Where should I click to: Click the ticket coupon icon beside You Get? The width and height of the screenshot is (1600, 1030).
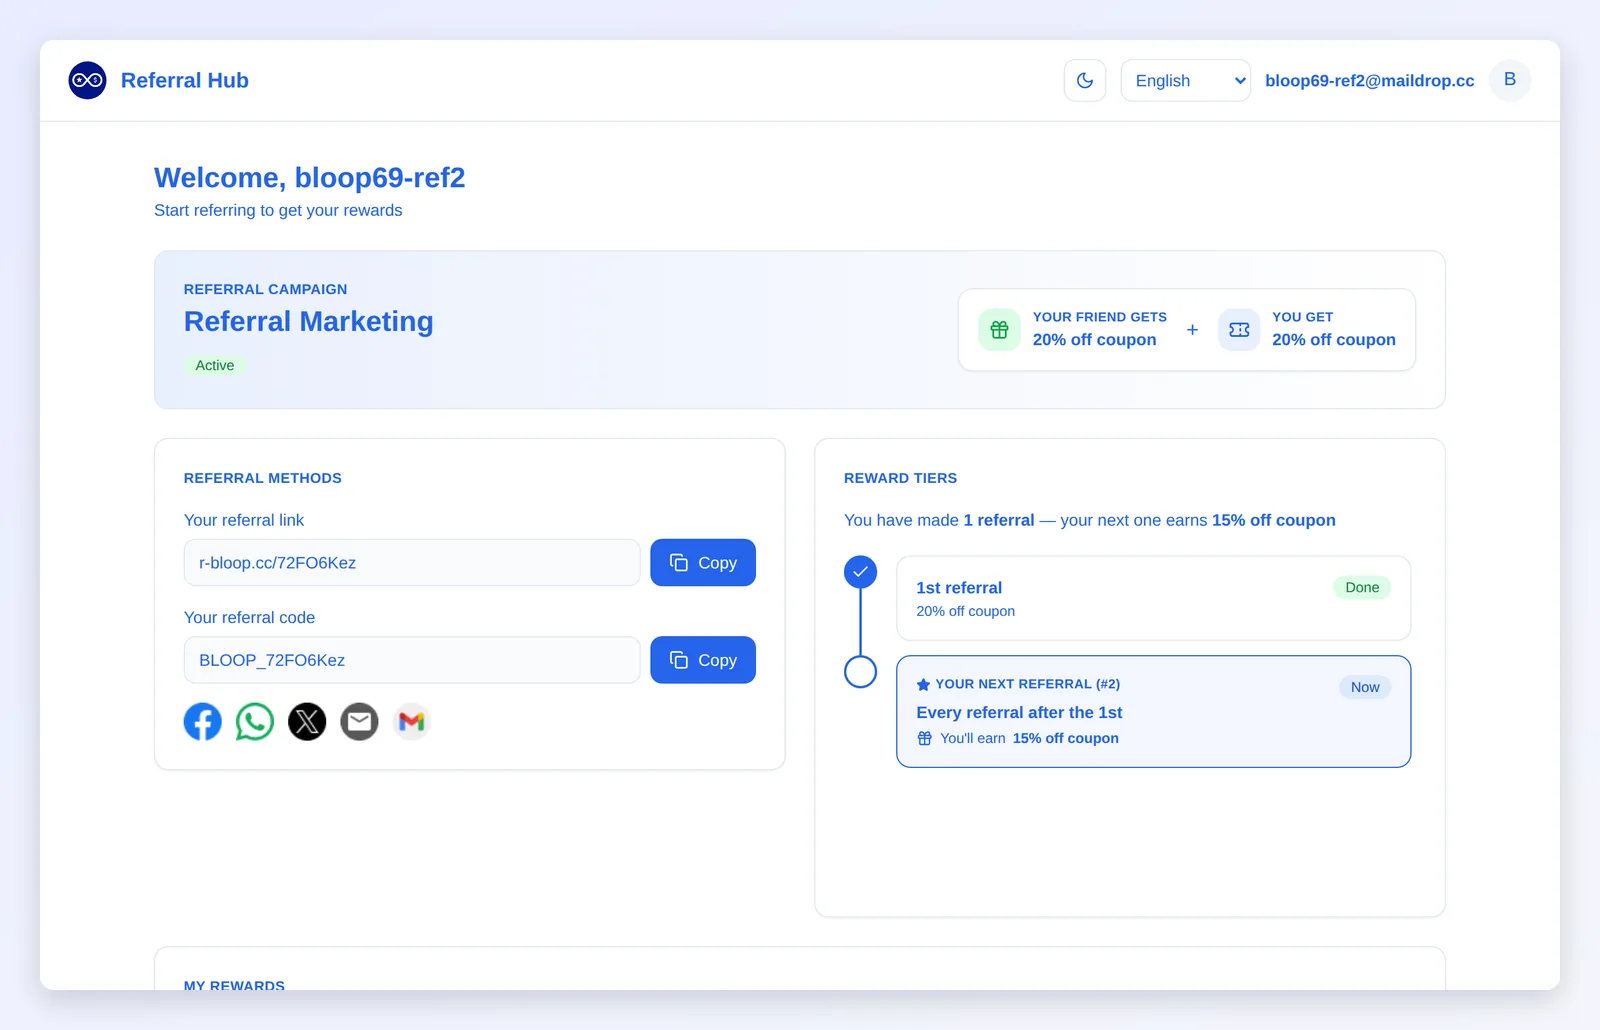1239,330
